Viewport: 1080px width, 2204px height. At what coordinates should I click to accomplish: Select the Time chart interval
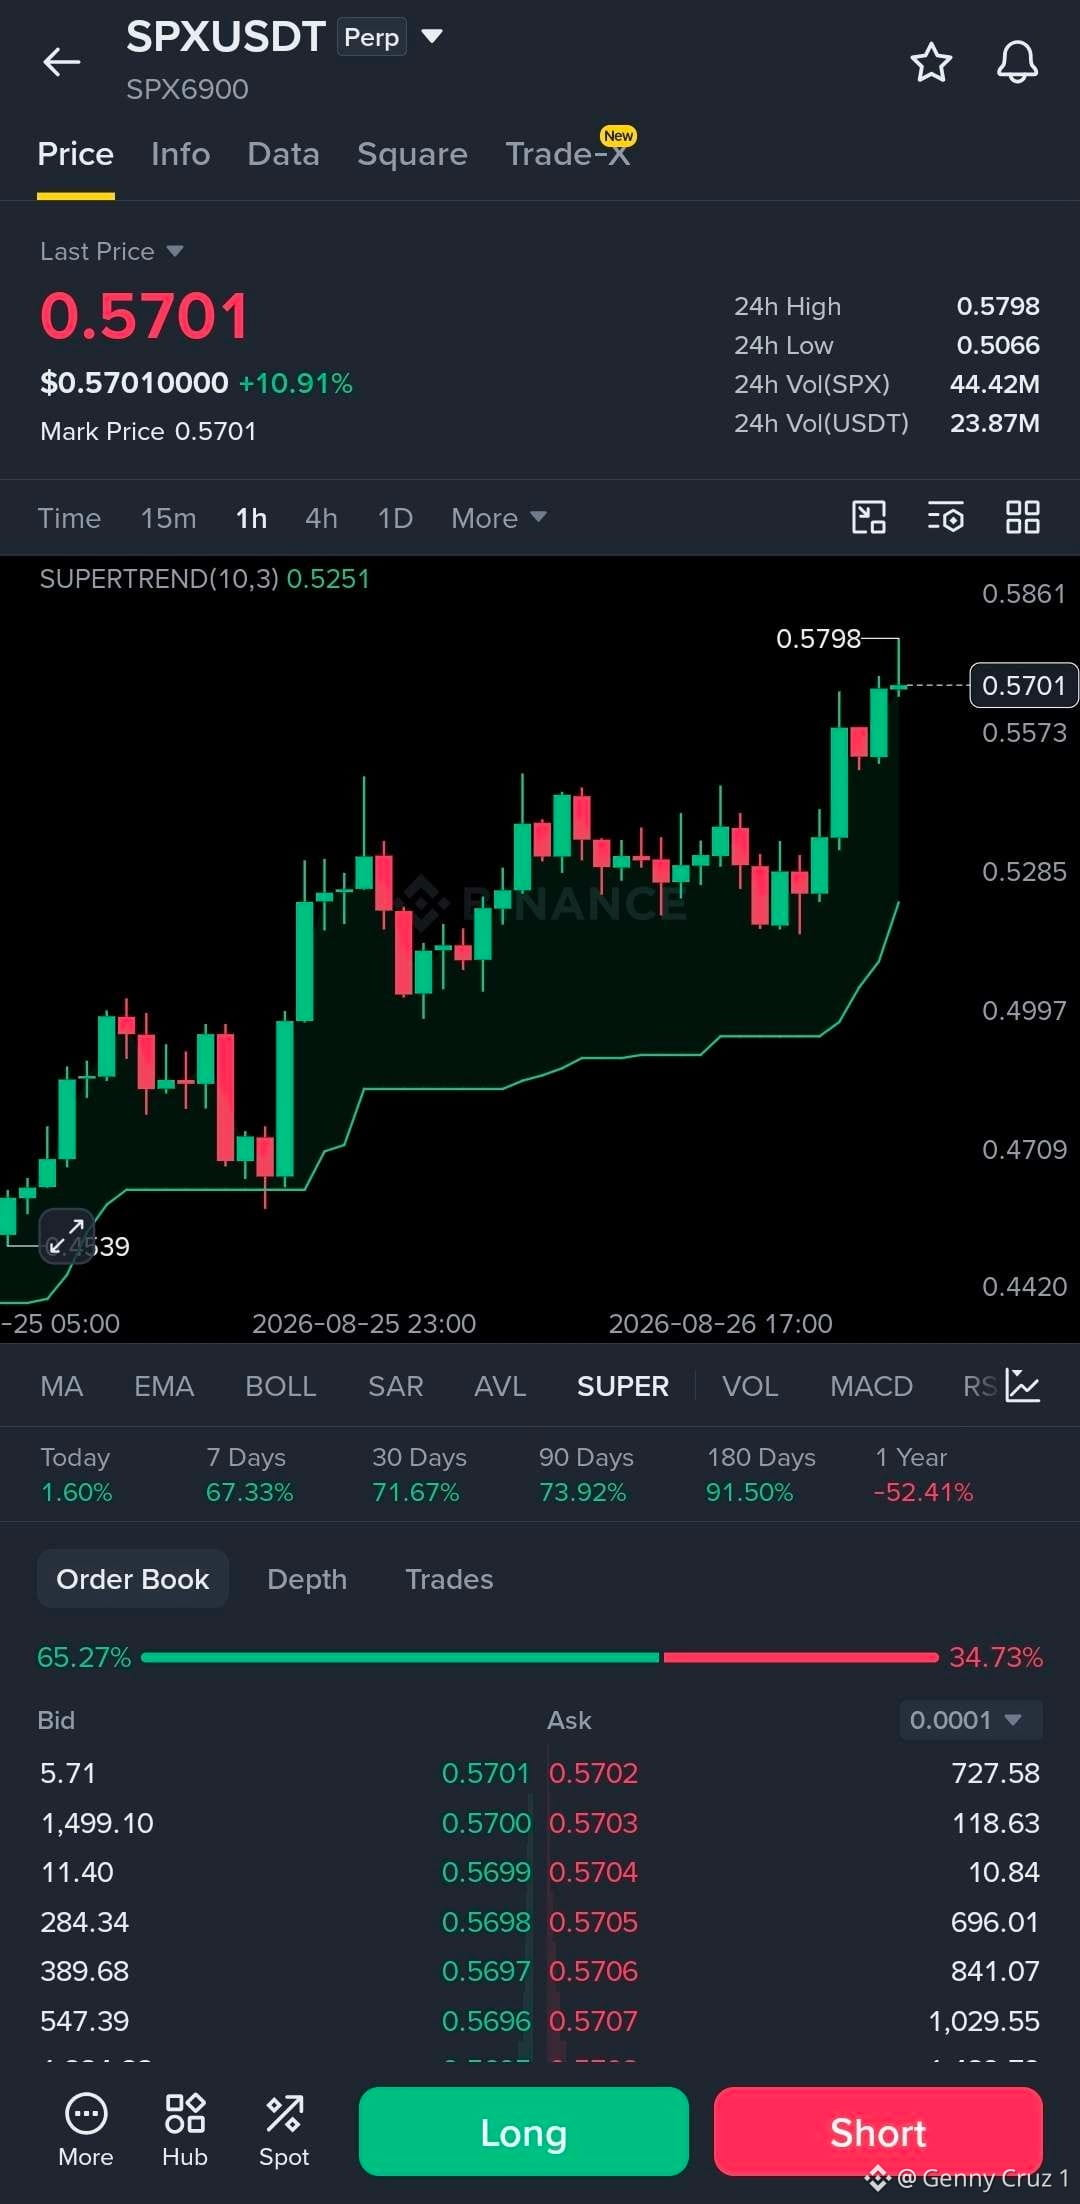tap(69, 518)
